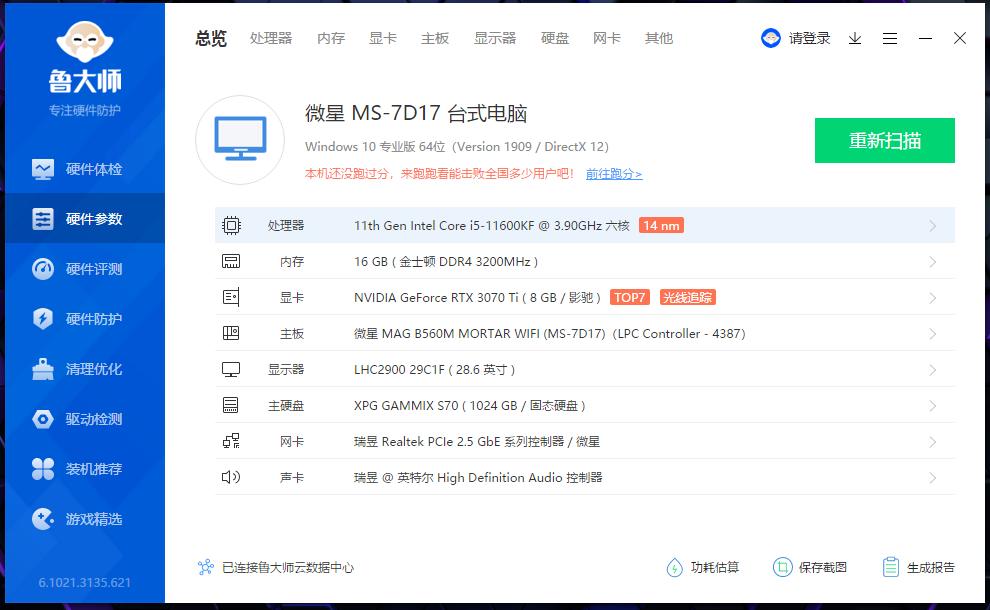Open 硬件防护 from the sidebar

[83, 319]
